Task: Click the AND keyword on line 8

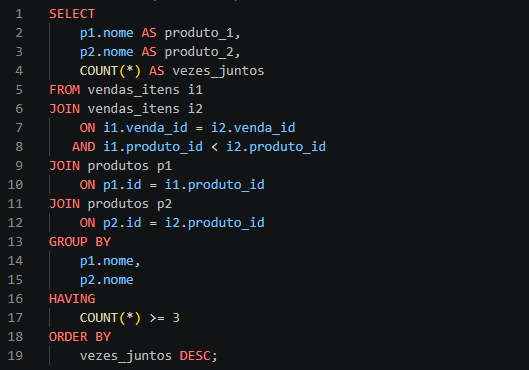Action: (x=83, y=147)
